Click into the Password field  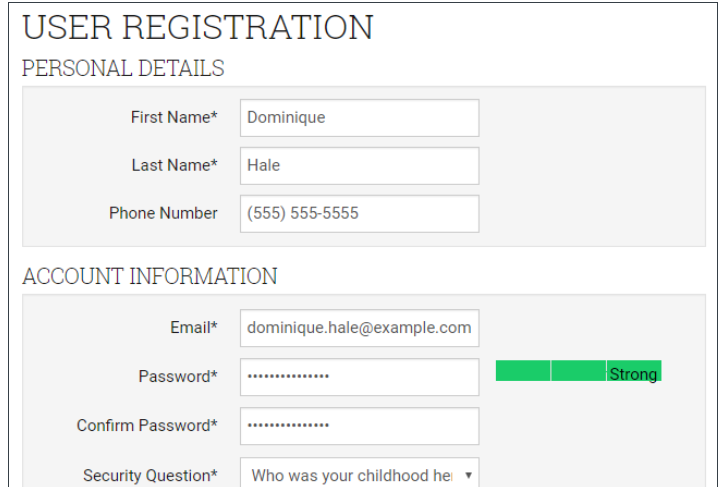click(359, 377)
